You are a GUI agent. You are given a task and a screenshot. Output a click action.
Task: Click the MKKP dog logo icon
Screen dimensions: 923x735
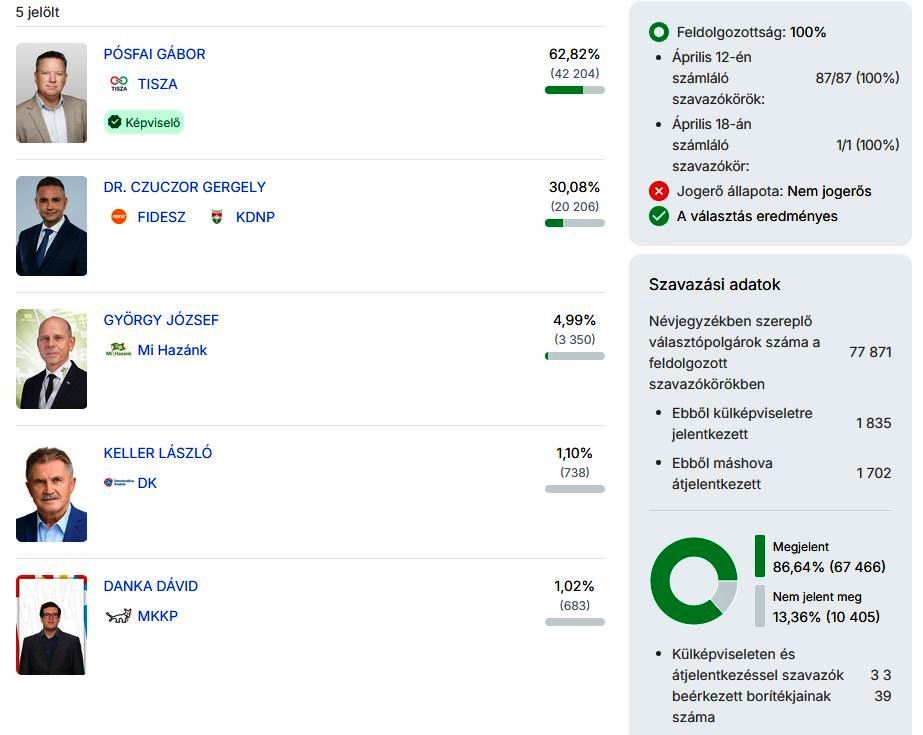(119, 616)
